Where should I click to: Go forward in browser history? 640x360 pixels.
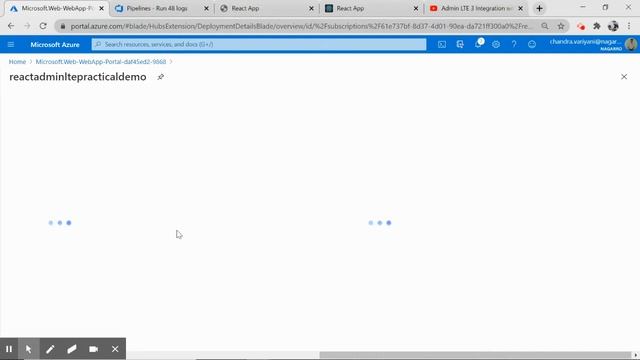27,26
